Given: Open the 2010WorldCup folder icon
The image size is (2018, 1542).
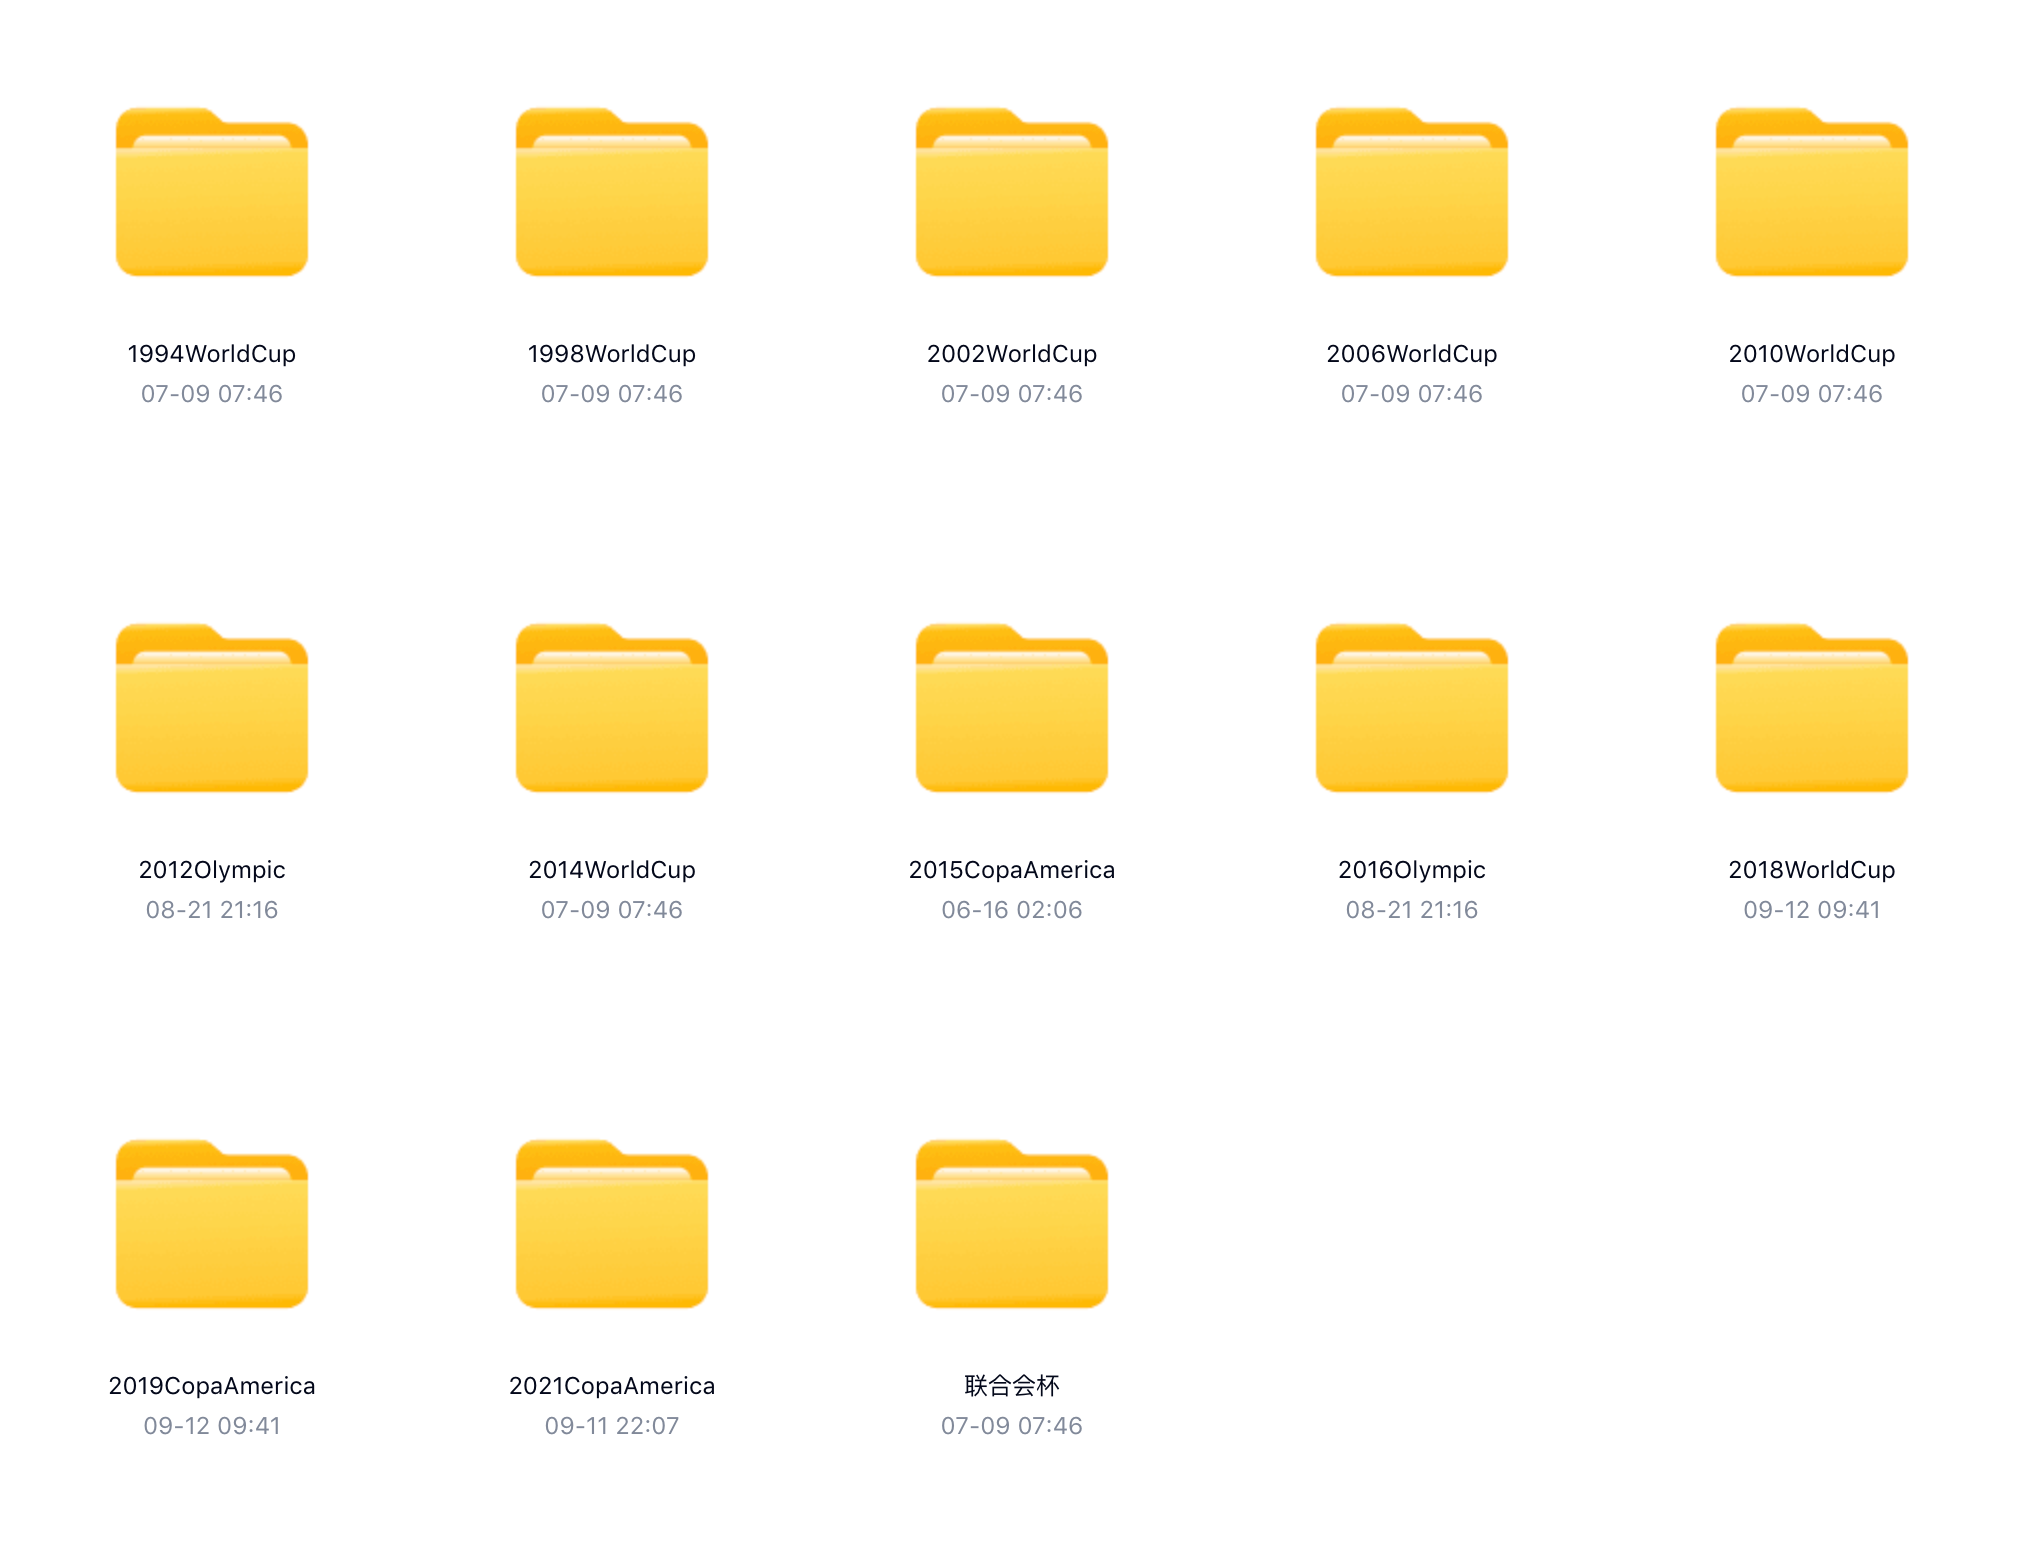Looking at the screenshot, I should 1812,192.
